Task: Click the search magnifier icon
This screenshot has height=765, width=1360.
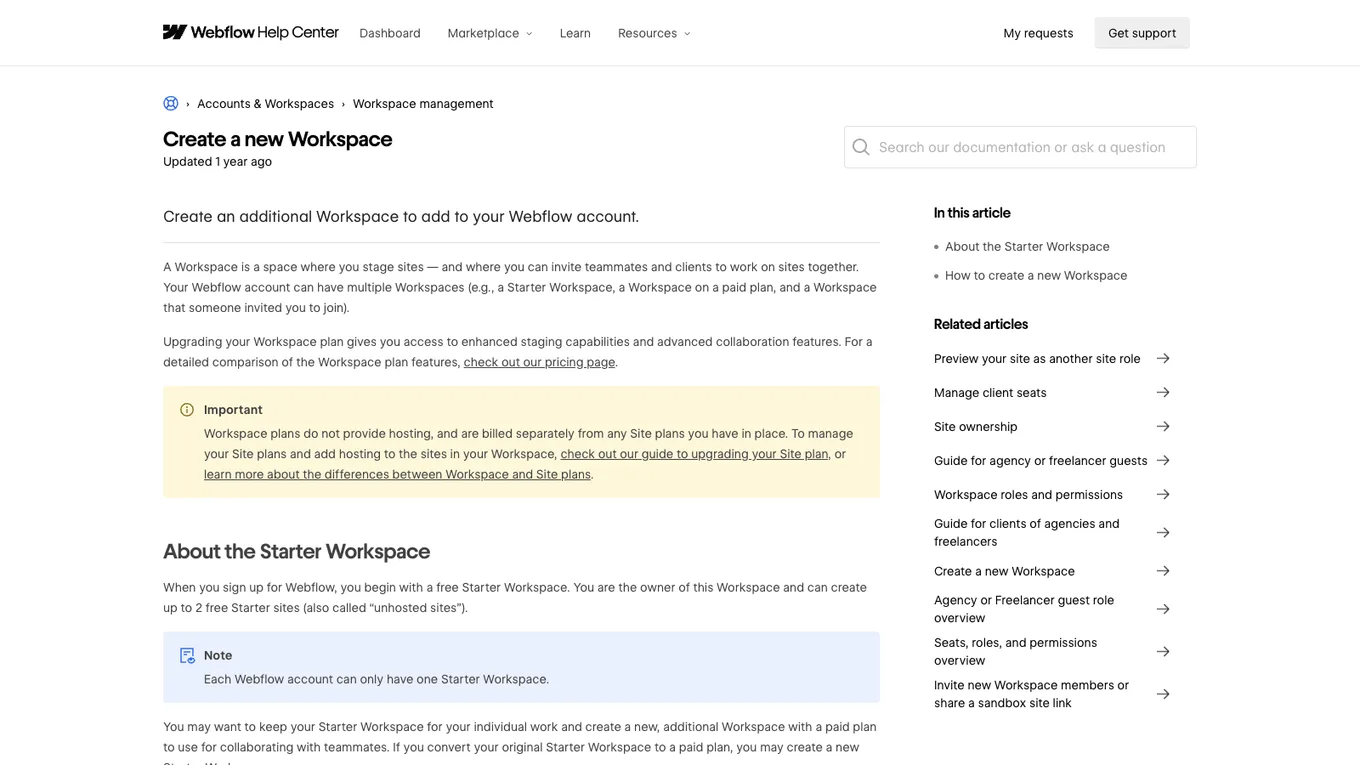Action: (x=861, y=147)
